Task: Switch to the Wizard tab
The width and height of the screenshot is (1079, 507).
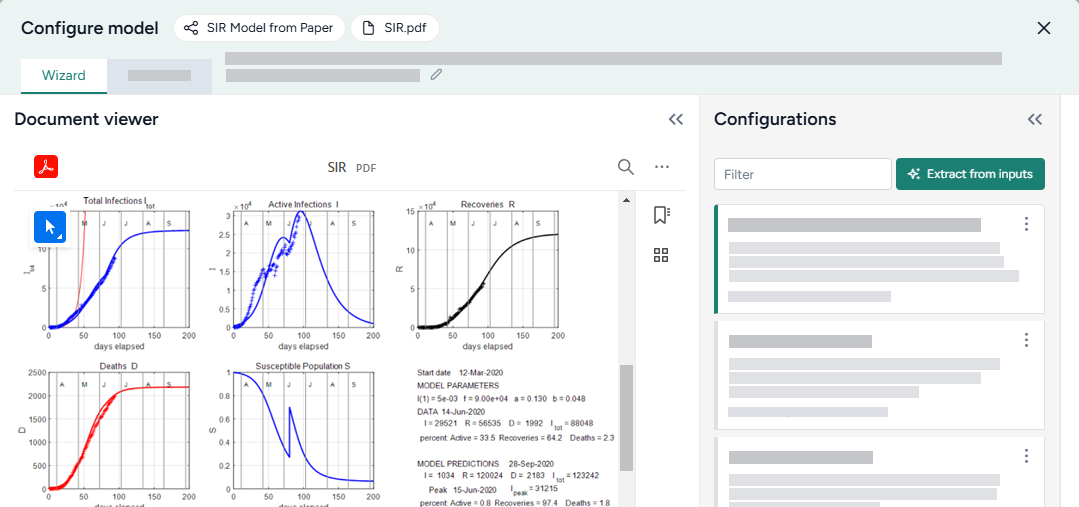Action: pyautogui.click(x=64, y=75)
